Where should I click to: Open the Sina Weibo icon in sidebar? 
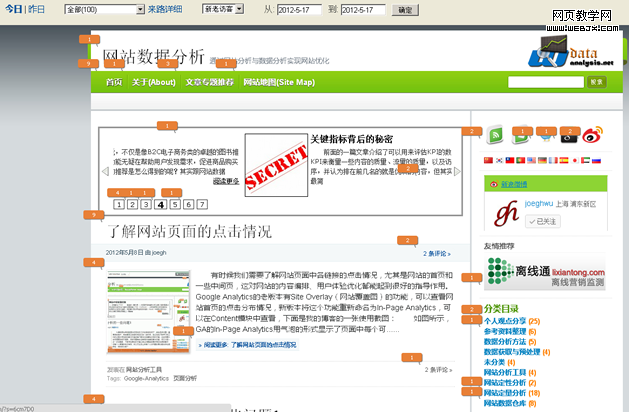tap(594, 137)
